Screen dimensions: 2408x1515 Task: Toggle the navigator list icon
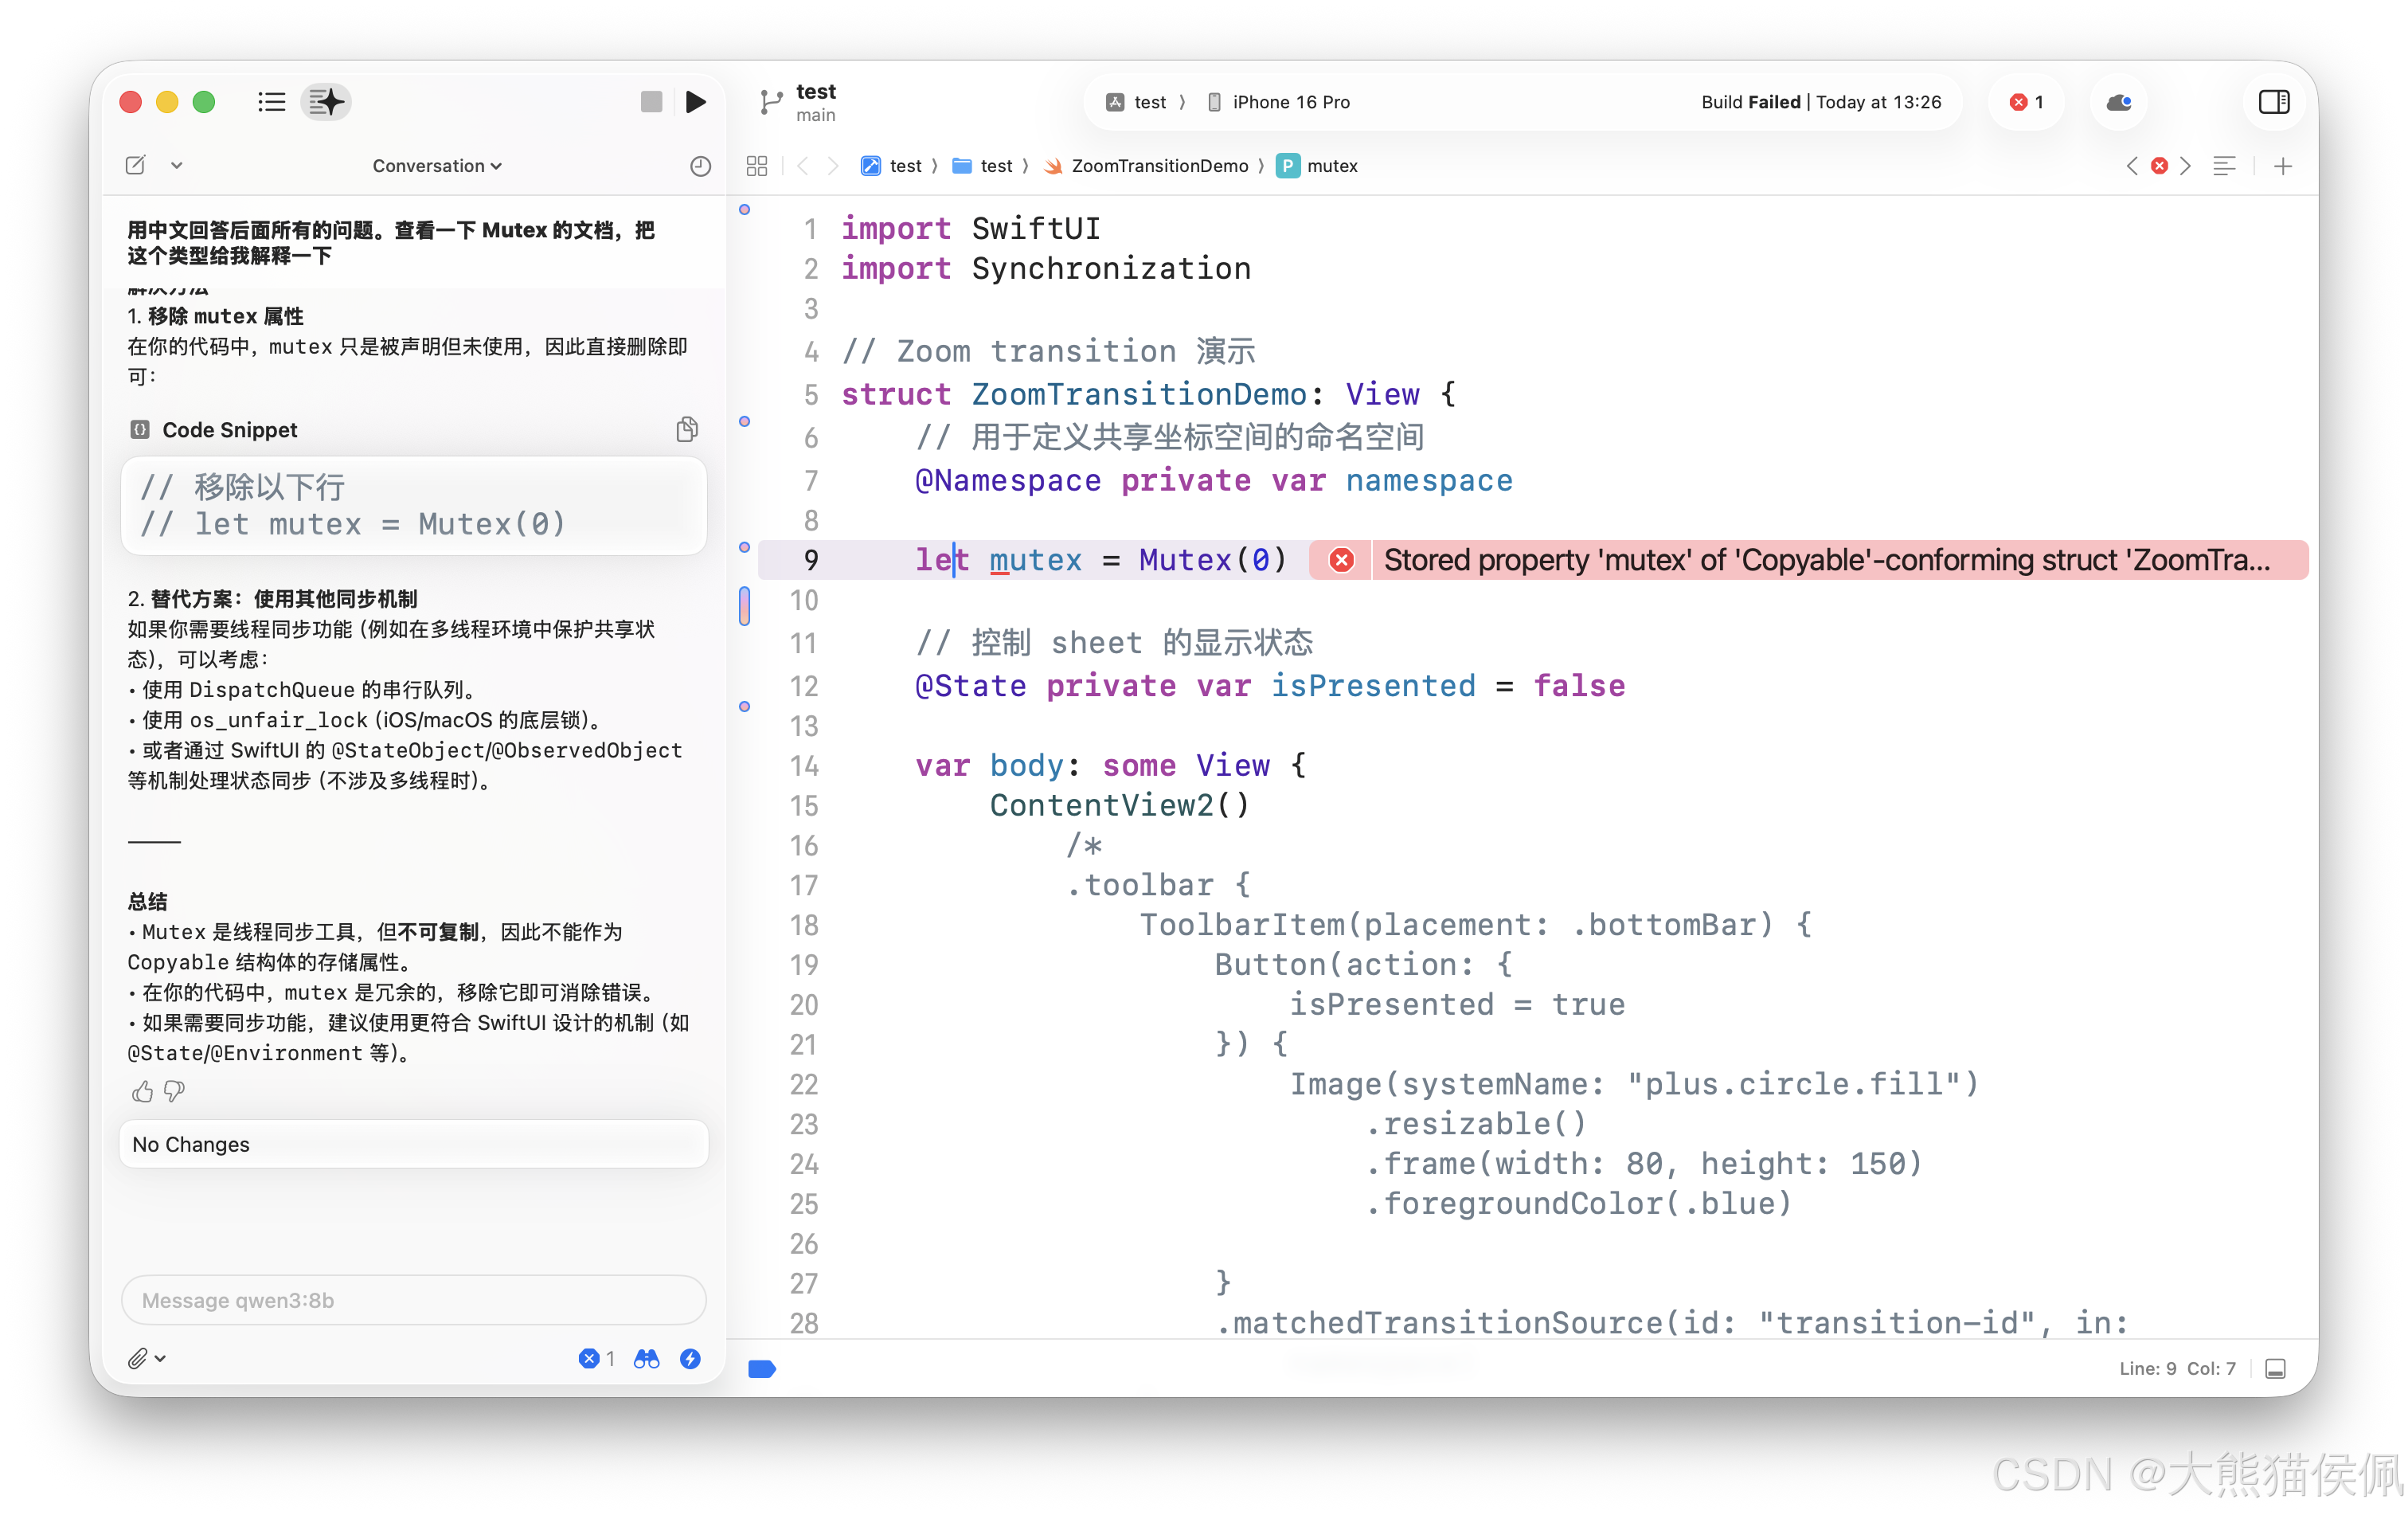pos(271,102)
